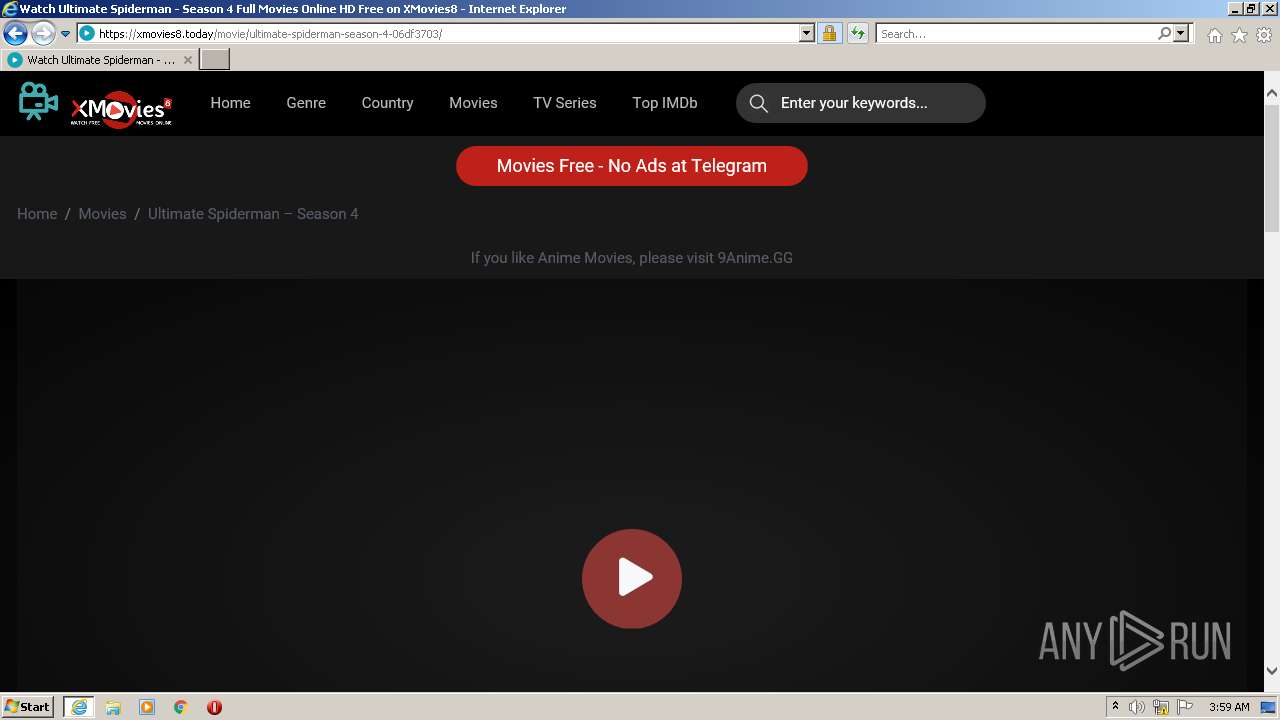Click the XMovies8 logo
This screenshot has height=720, width=1280.
click(96, 103)
